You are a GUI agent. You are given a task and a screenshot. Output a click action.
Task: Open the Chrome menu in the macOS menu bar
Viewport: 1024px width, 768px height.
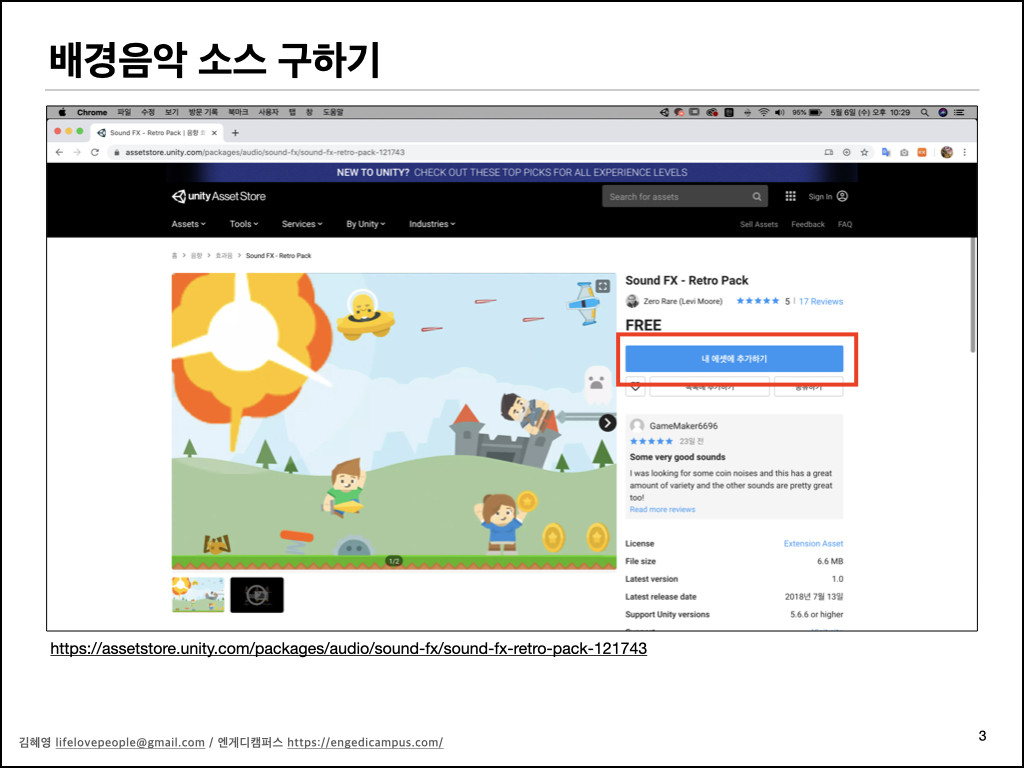[x=92, y=112]
